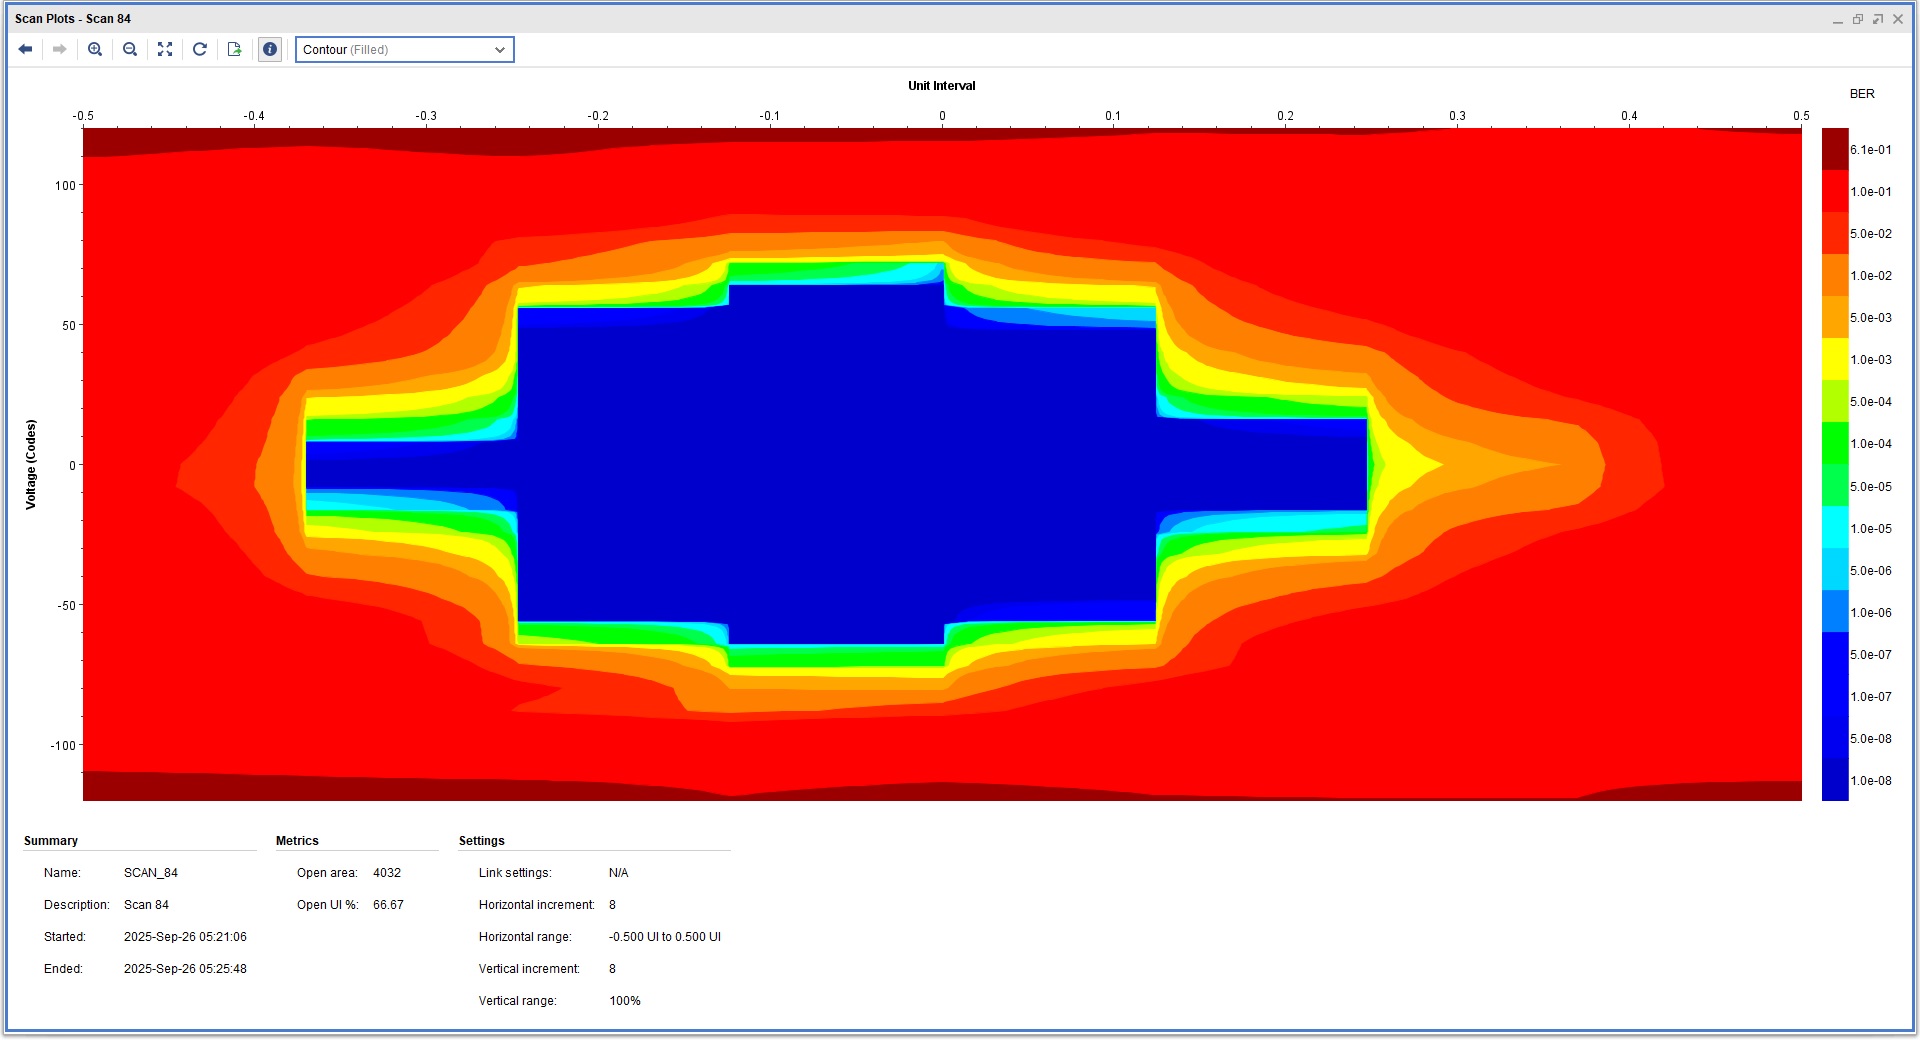This screenshot has height=1040, width=1920.
Task: Click the back arrow in toolbar
Action: (26, 49)
